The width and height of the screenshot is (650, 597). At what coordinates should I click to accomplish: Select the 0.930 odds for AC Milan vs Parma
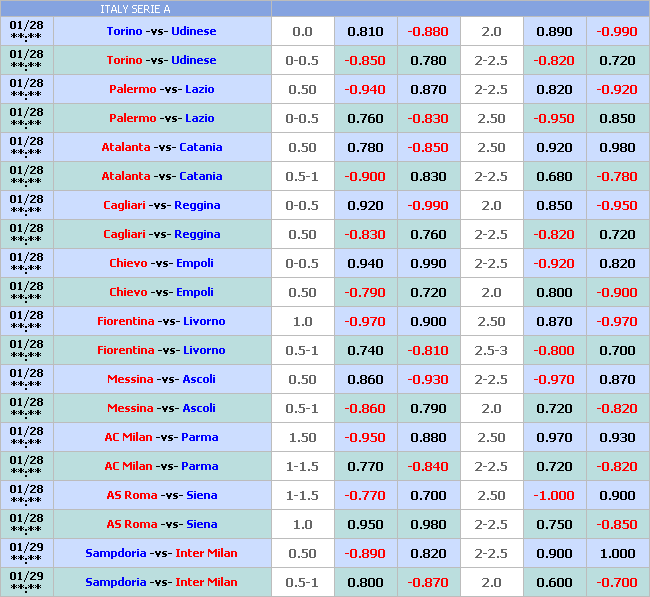point(617,437)
